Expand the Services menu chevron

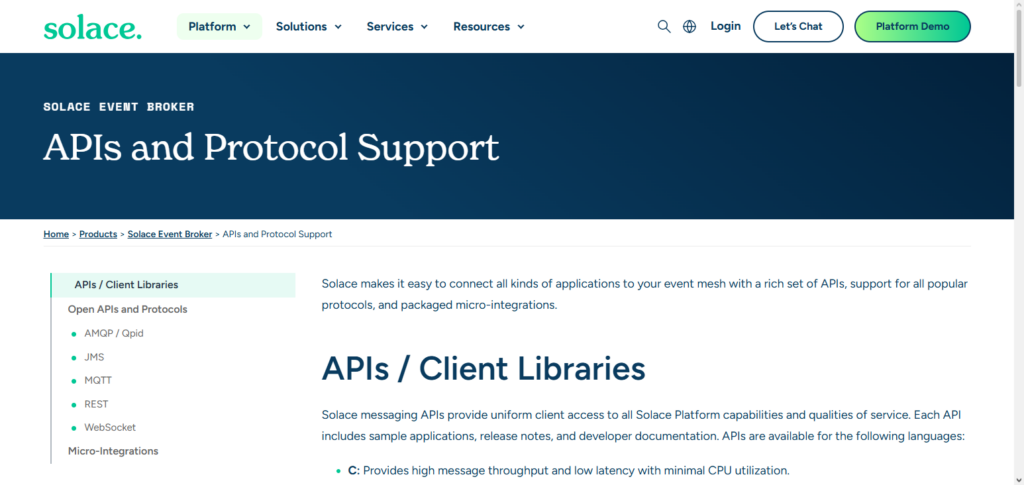(x=424, y=27)
